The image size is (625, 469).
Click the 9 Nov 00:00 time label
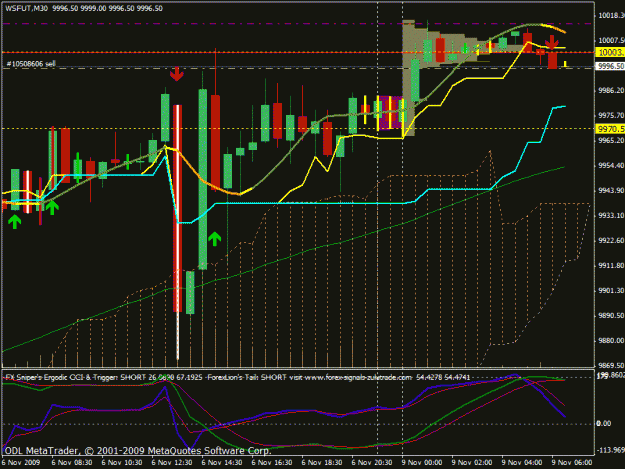click(422, 463)
